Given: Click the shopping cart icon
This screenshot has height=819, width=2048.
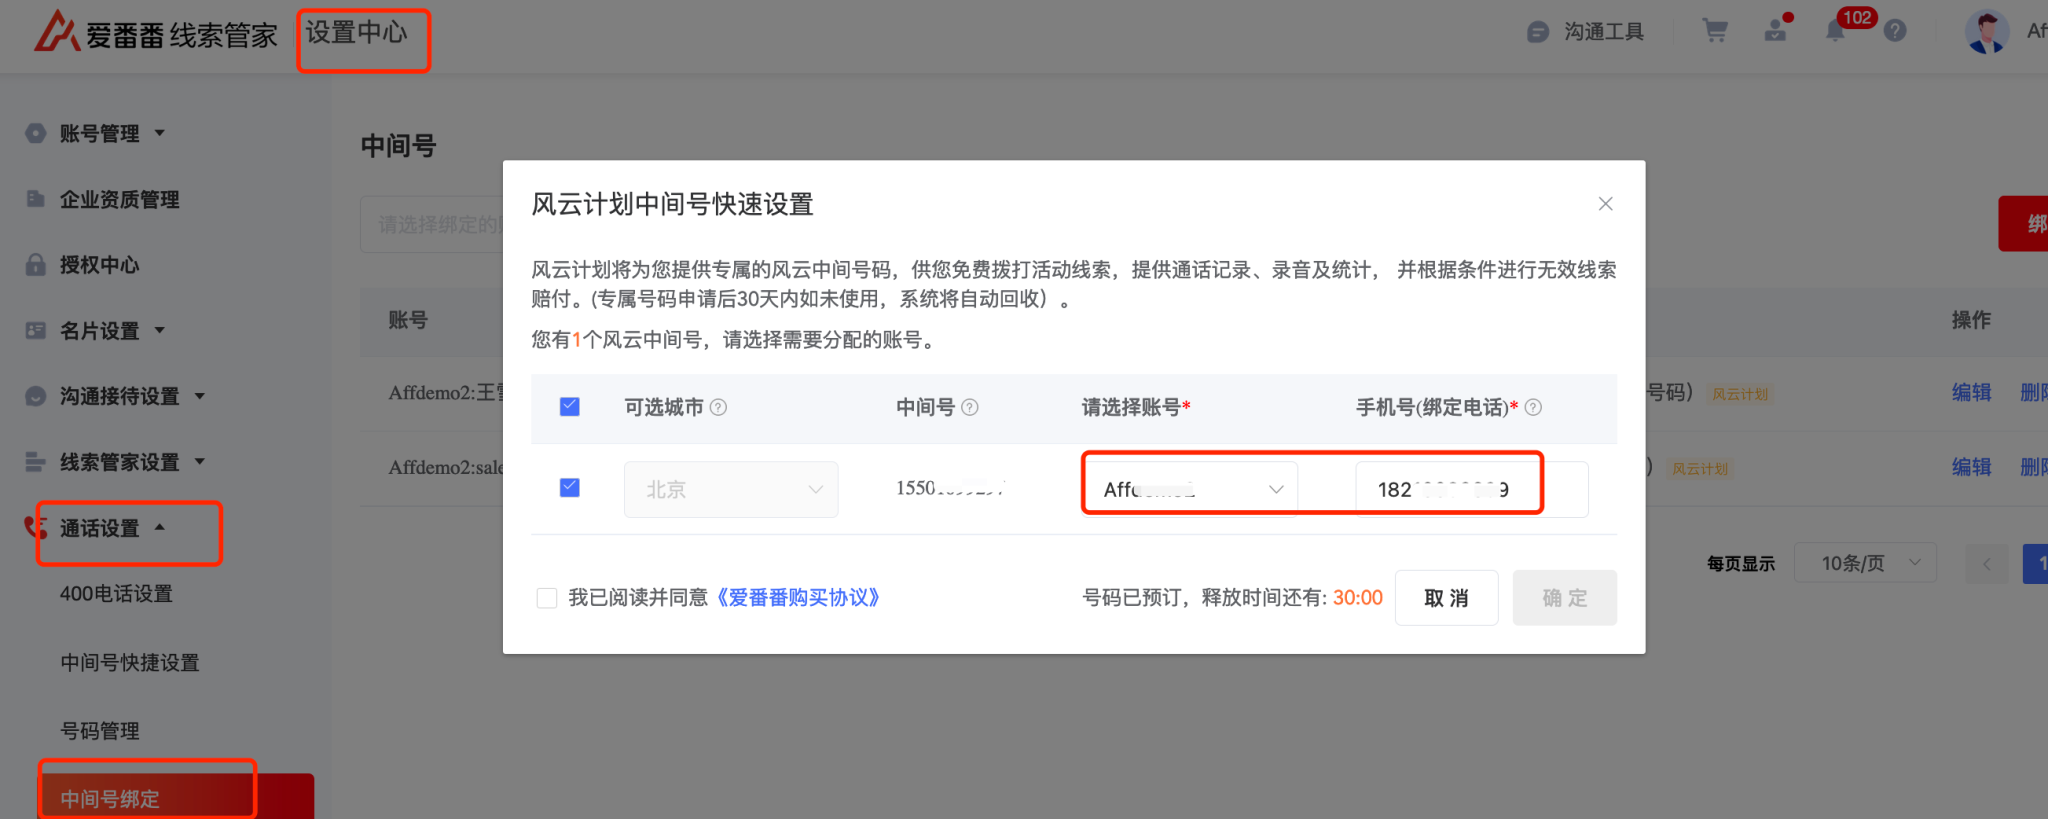Looking at the screenshot, I should click(x=1715, y=31).
